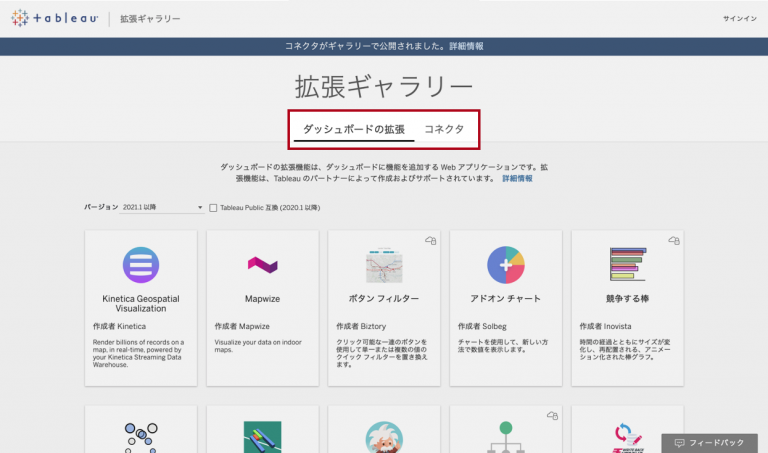Open the Kinetica Geospatial Visualization title
Viewport: 768px width, 453px height.
pyautogui.click(x=141, y=304)
